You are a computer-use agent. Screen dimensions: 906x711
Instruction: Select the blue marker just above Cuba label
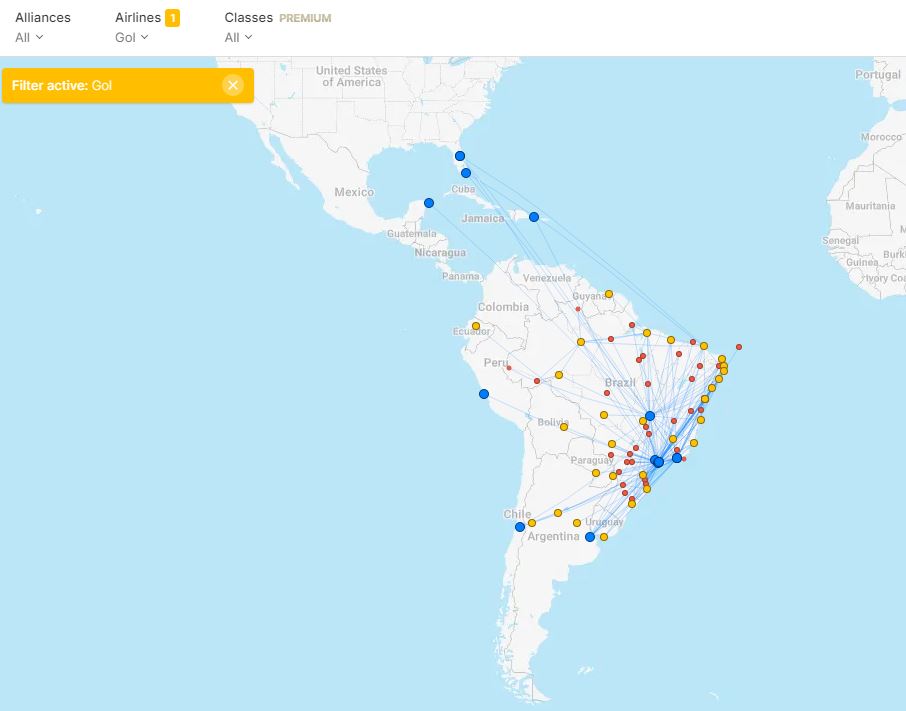[x=466, y=173]
